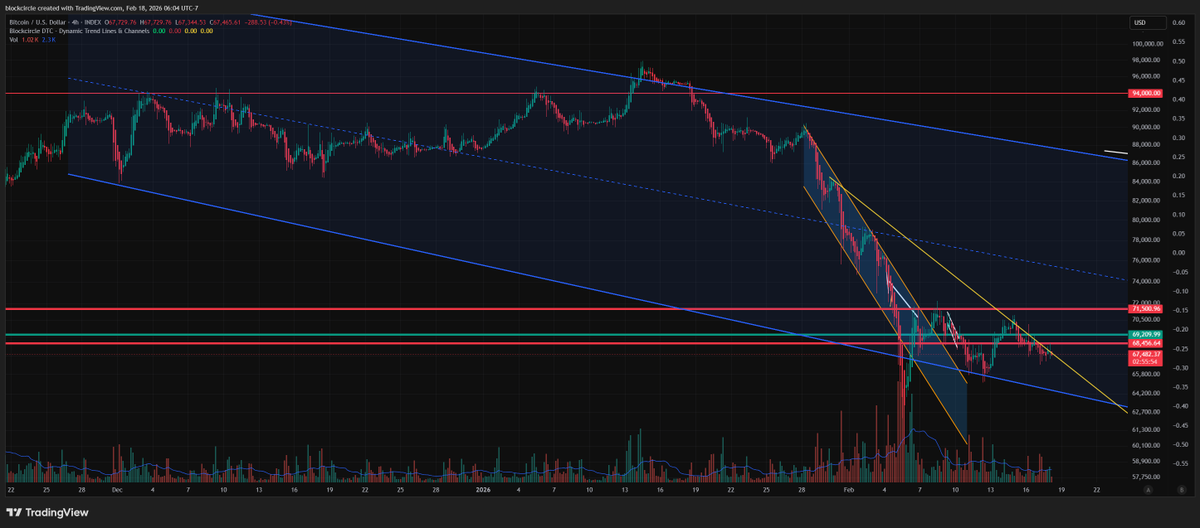Click the 1.02 K volume value
Screen dimensions: 1200x528
click(x=29, y=40)
